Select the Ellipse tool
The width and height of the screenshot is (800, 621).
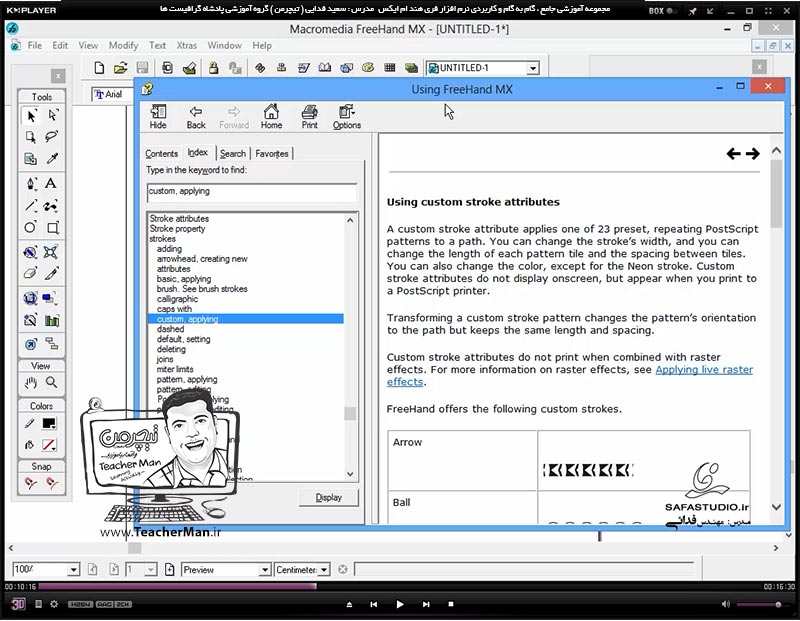(x=31, y=227)
